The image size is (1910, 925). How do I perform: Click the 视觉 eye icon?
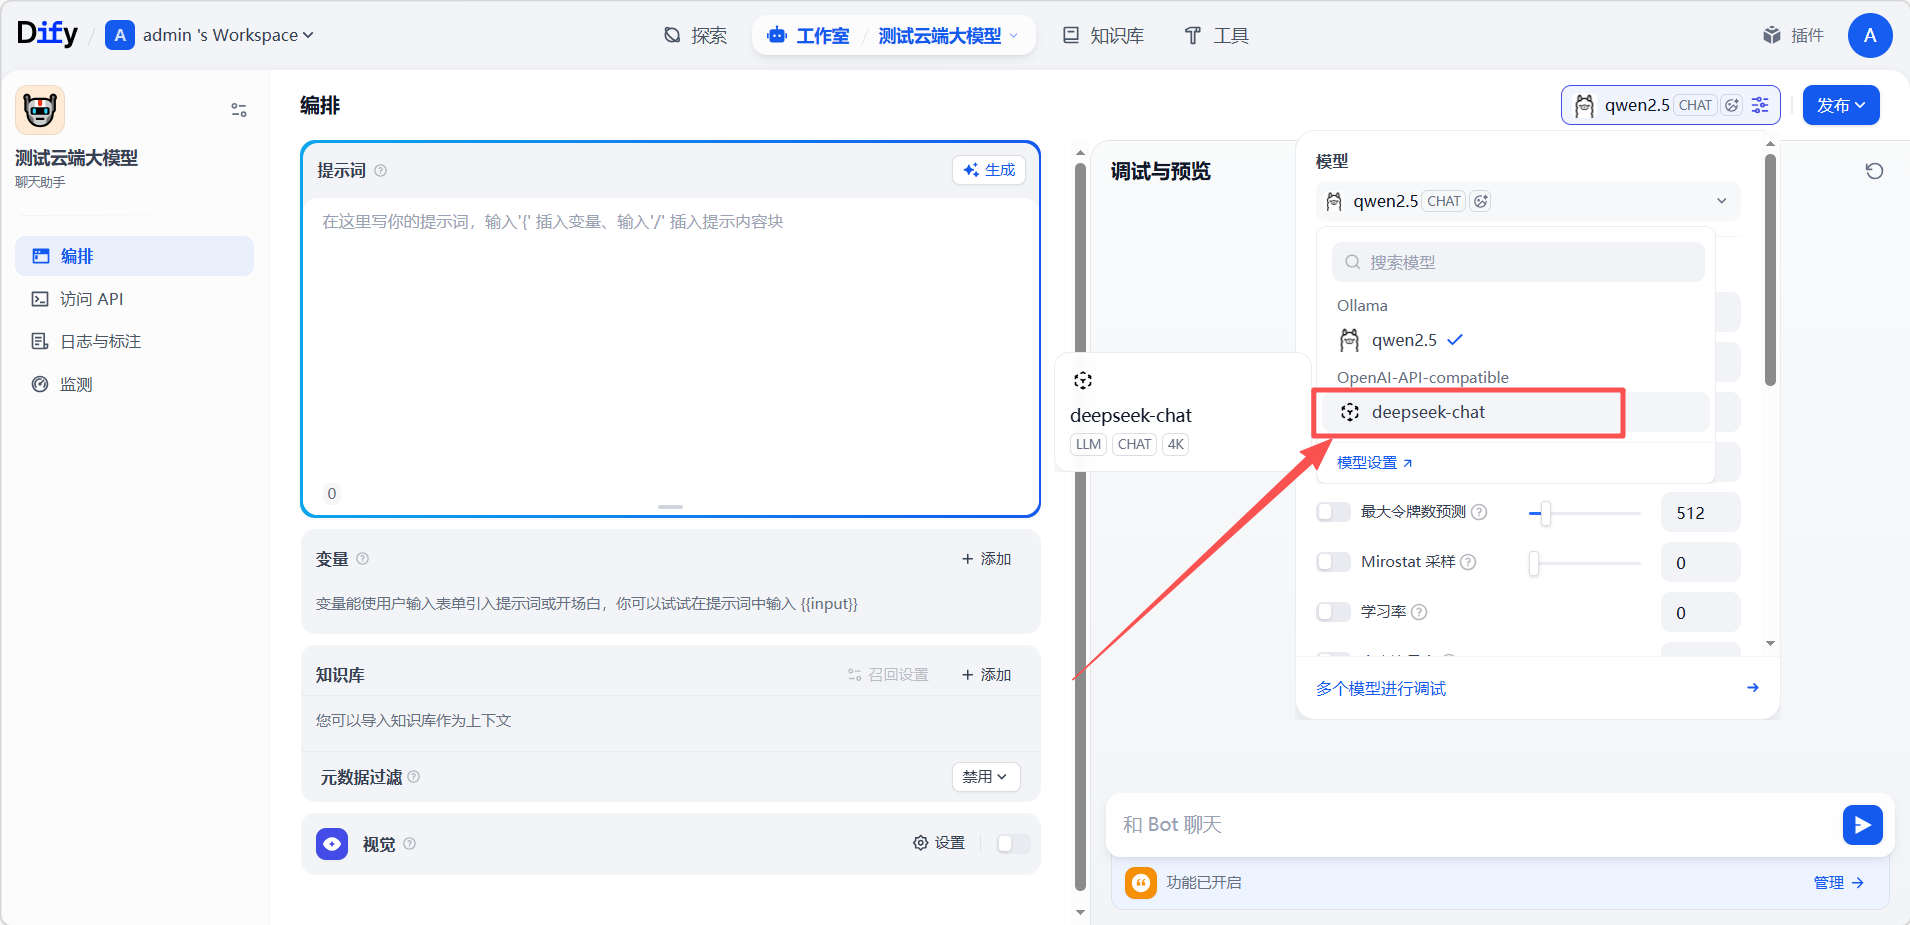coord(332,844)
